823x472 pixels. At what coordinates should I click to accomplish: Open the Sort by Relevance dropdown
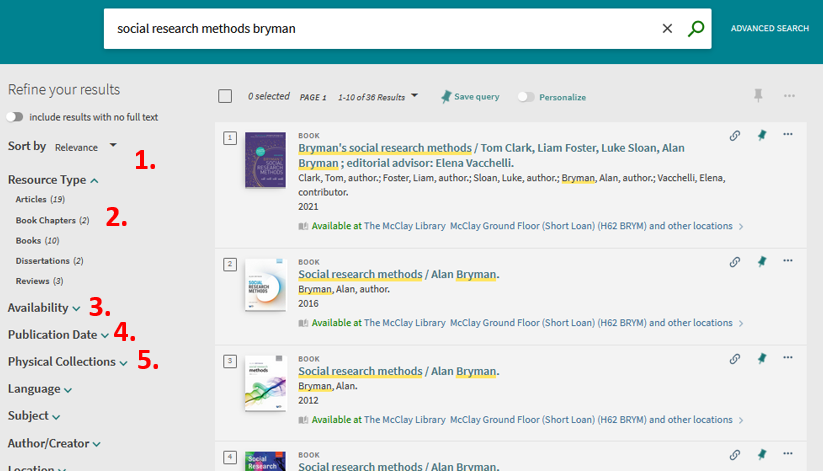tap(86, 147)
